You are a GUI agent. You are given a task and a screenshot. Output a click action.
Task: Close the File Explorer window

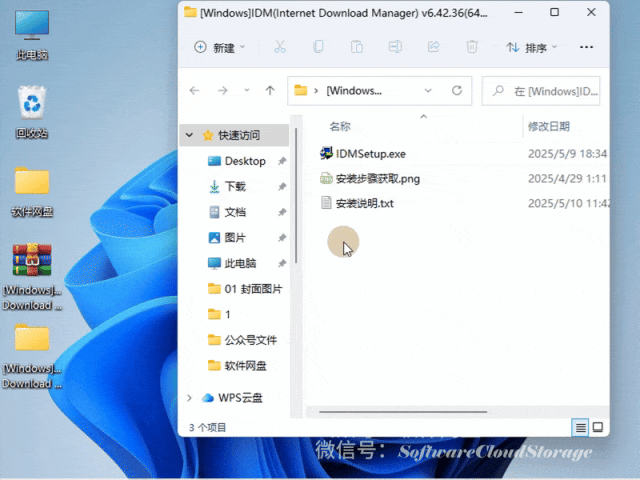(x=591, y=13)
